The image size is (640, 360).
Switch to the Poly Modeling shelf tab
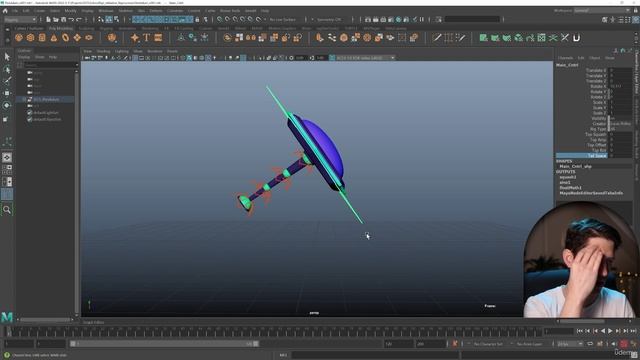(61, 29)
